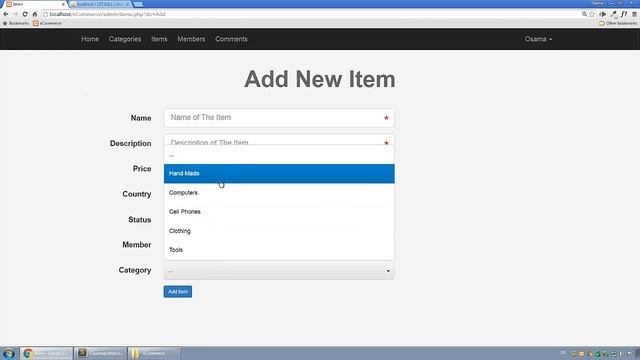Open Items in the navbar

(159, 39)
